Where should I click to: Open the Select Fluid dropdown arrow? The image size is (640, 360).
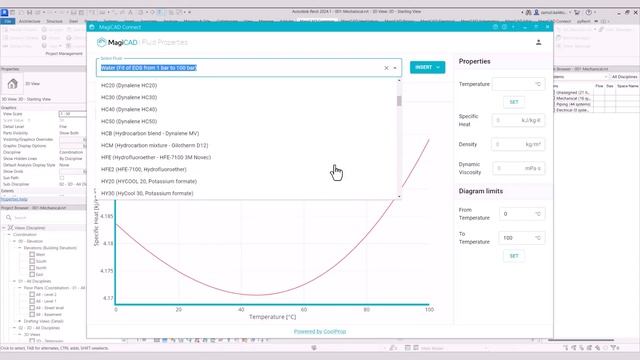pos(395,68)
